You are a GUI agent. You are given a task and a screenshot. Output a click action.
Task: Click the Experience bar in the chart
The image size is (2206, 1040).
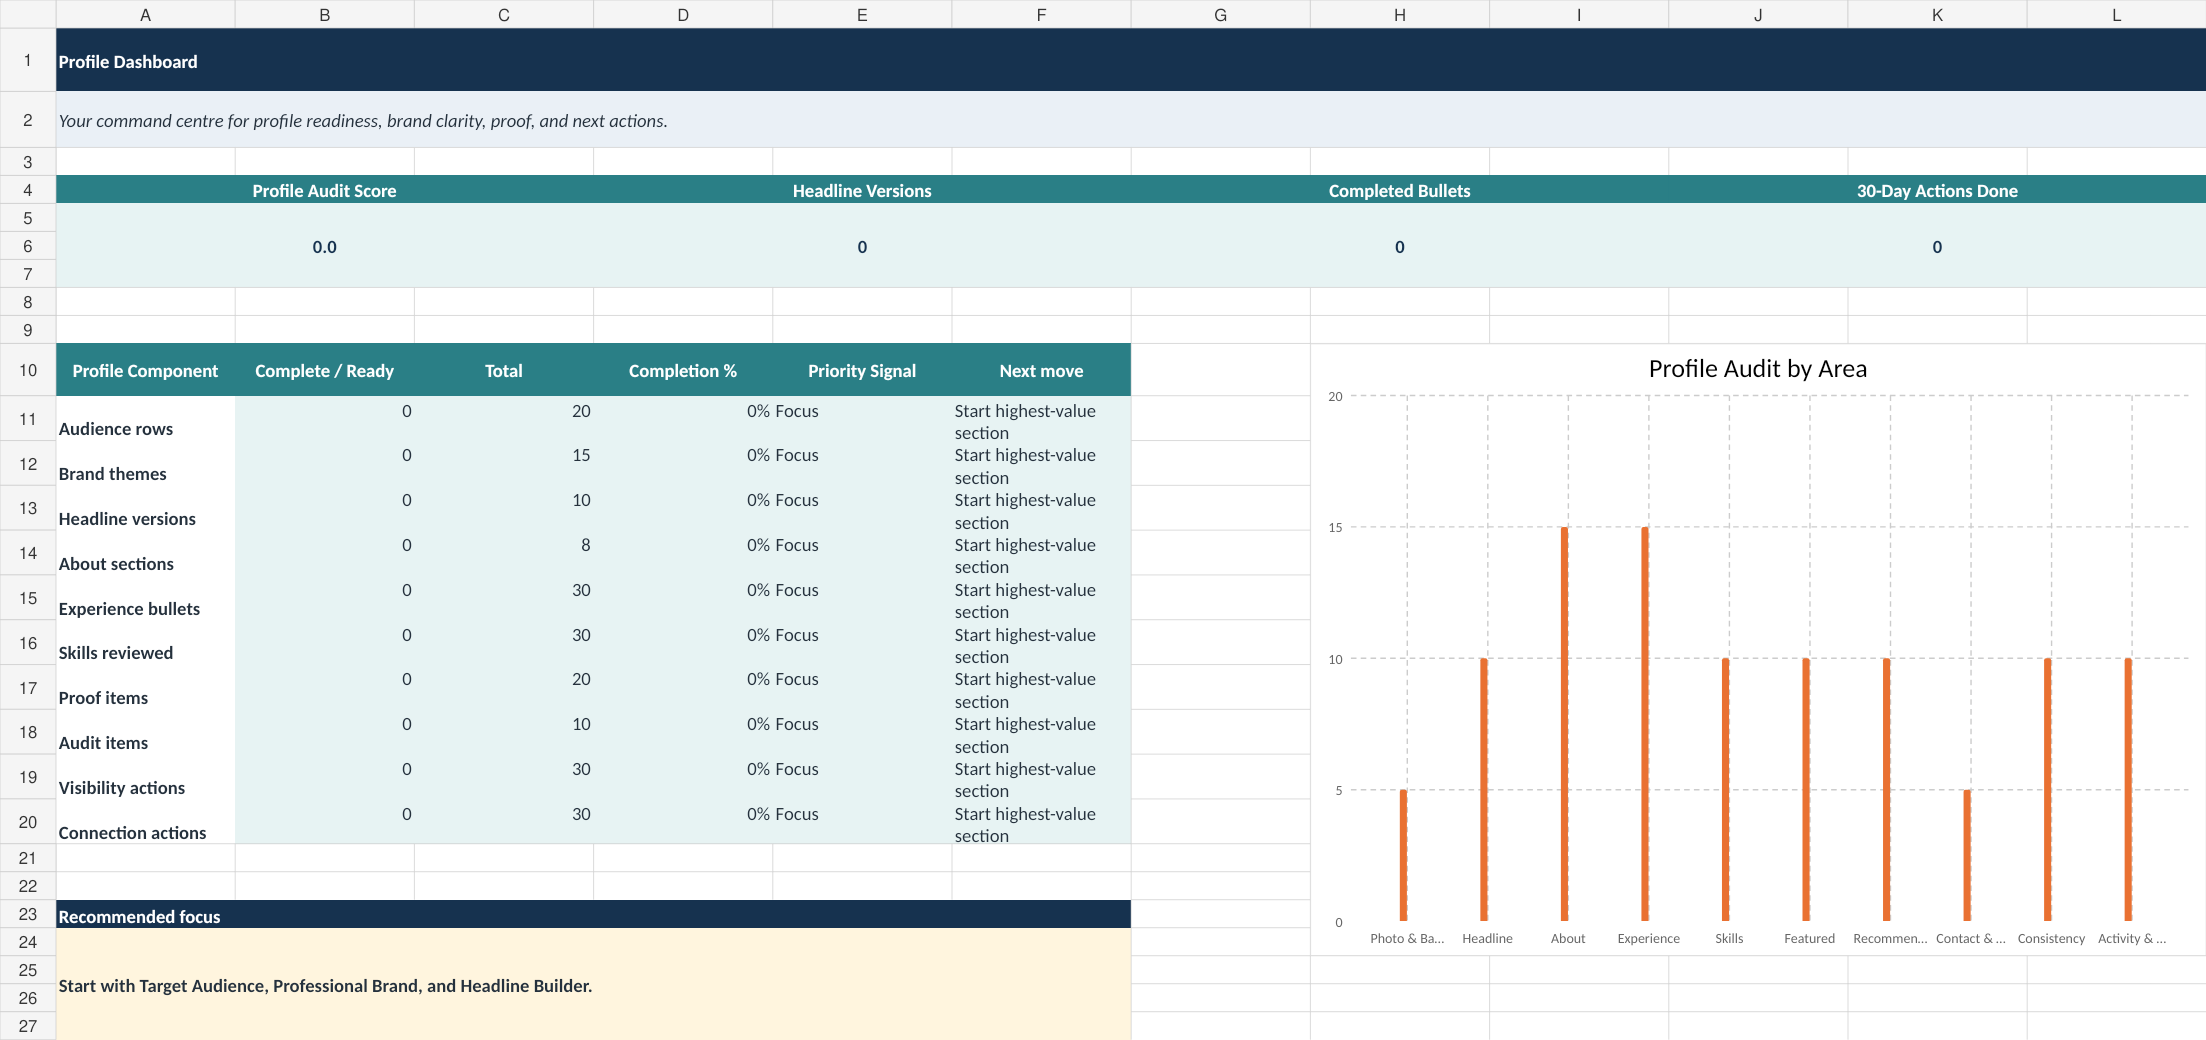point(1645,723)
